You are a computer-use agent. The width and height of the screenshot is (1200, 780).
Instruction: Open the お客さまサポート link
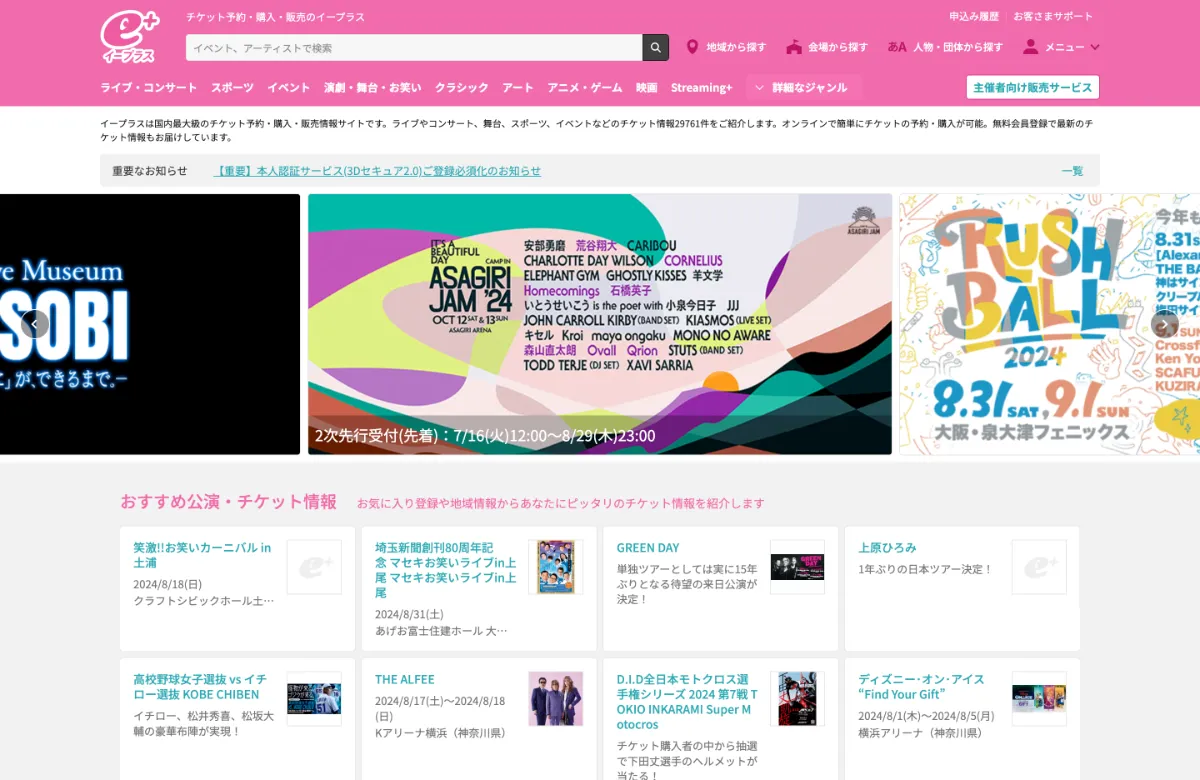[x=1053, y=16]
